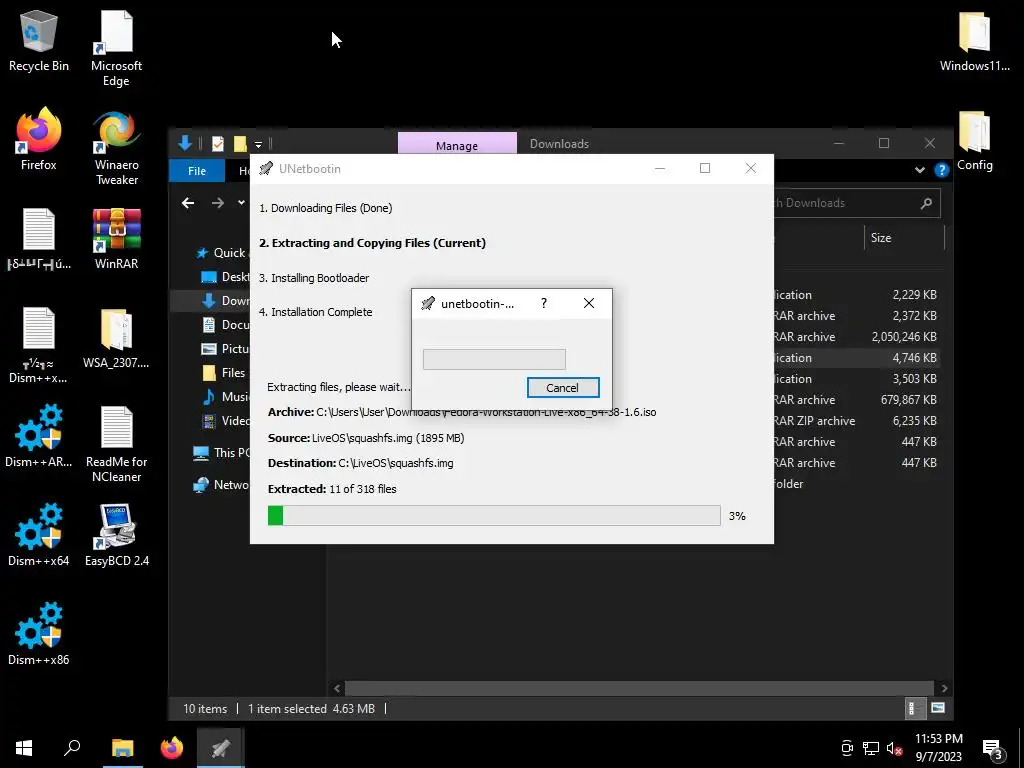Open Microsoft Edge shortcut on desktop

[x=116, y=49]
